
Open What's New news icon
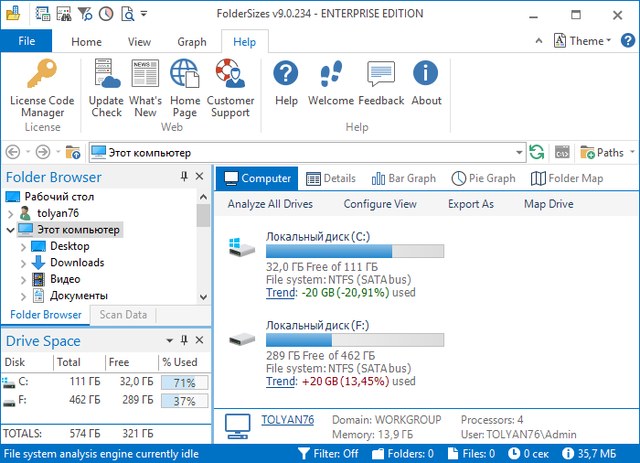146,76
